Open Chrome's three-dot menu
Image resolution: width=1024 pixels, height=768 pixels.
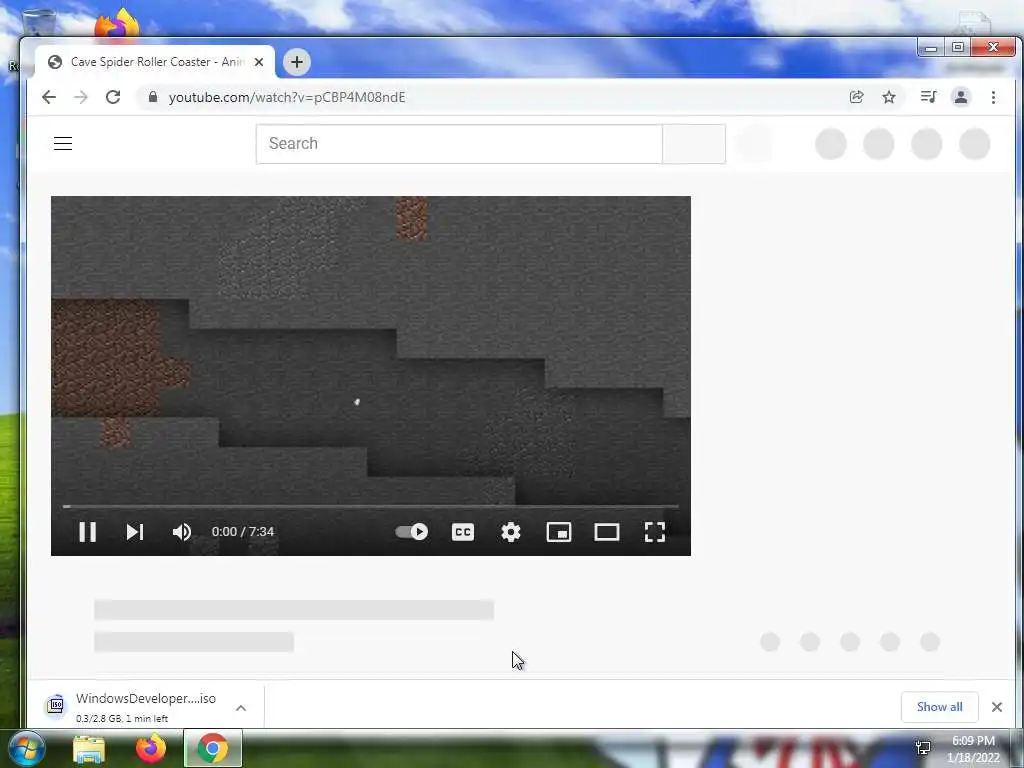(x=993, y=97)
